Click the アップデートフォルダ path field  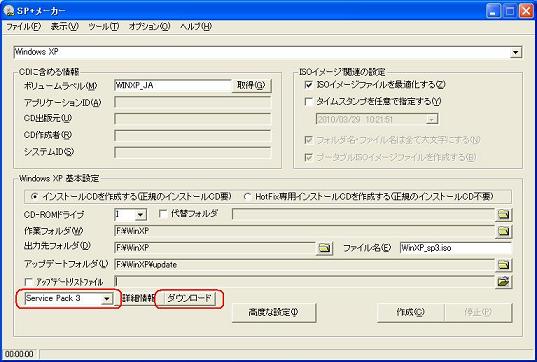304,264
